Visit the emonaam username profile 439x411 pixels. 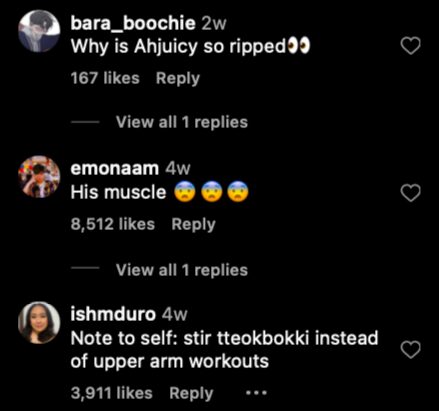point(114,168)
